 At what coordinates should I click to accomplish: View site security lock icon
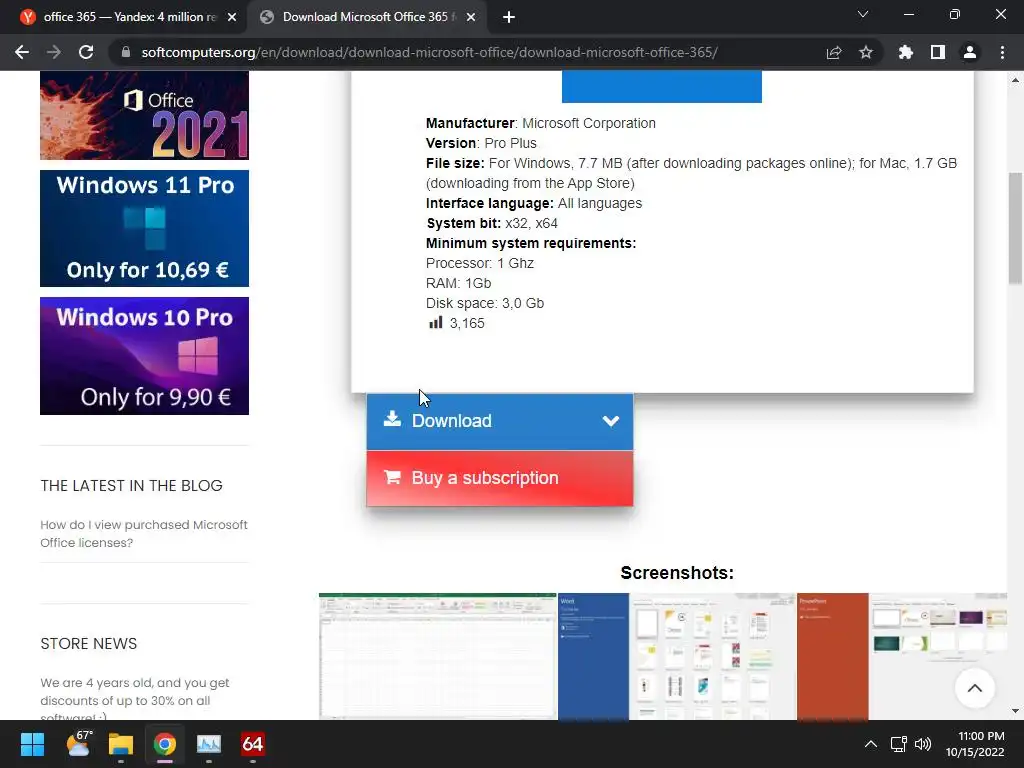125,52
